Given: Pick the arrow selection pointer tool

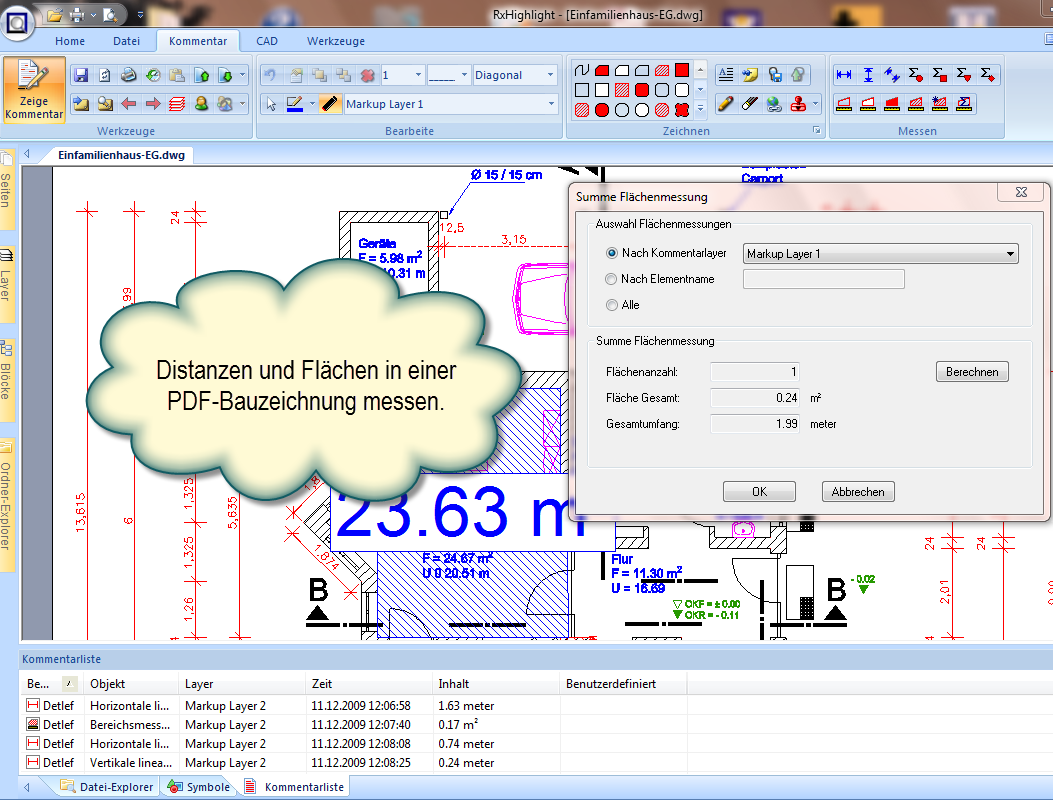Looking at the screenshot, I should click(x=270, y=104).
